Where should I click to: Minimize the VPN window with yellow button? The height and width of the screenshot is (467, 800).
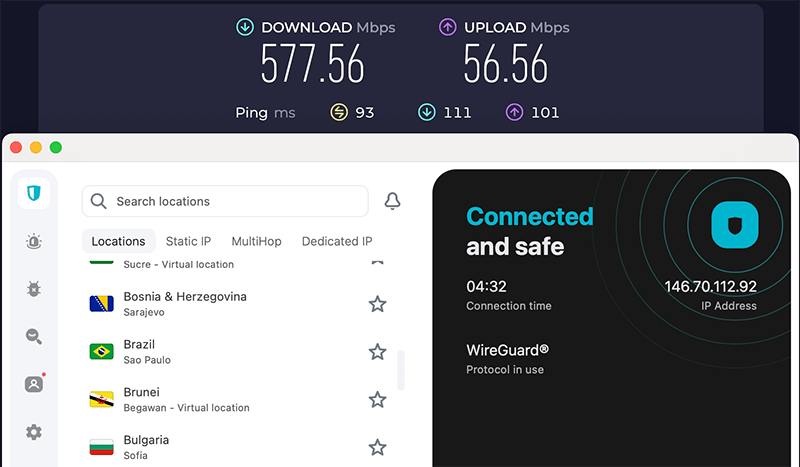[x=36, y=148]
